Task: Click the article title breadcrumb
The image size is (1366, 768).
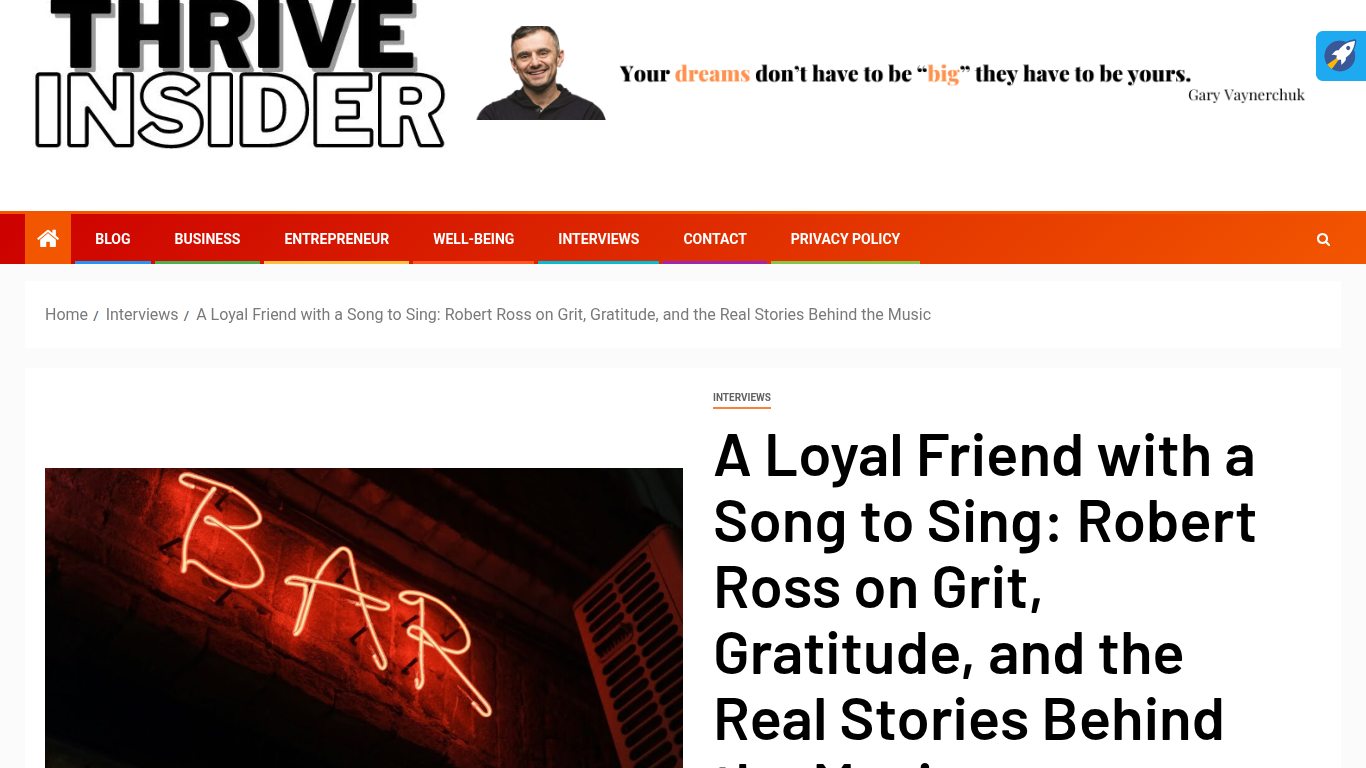Action: pyautogui.click(x=563, y=314)
